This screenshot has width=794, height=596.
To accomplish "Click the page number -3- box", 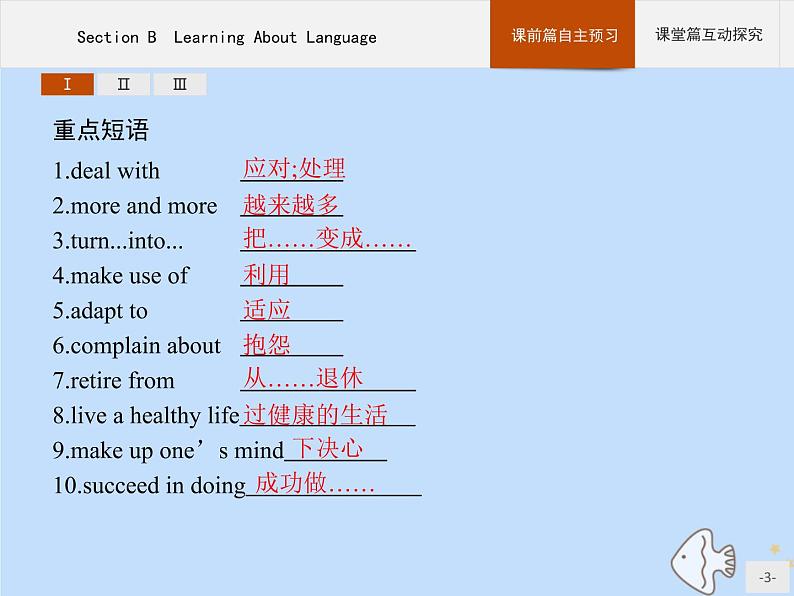I will (x=767, y=577).
